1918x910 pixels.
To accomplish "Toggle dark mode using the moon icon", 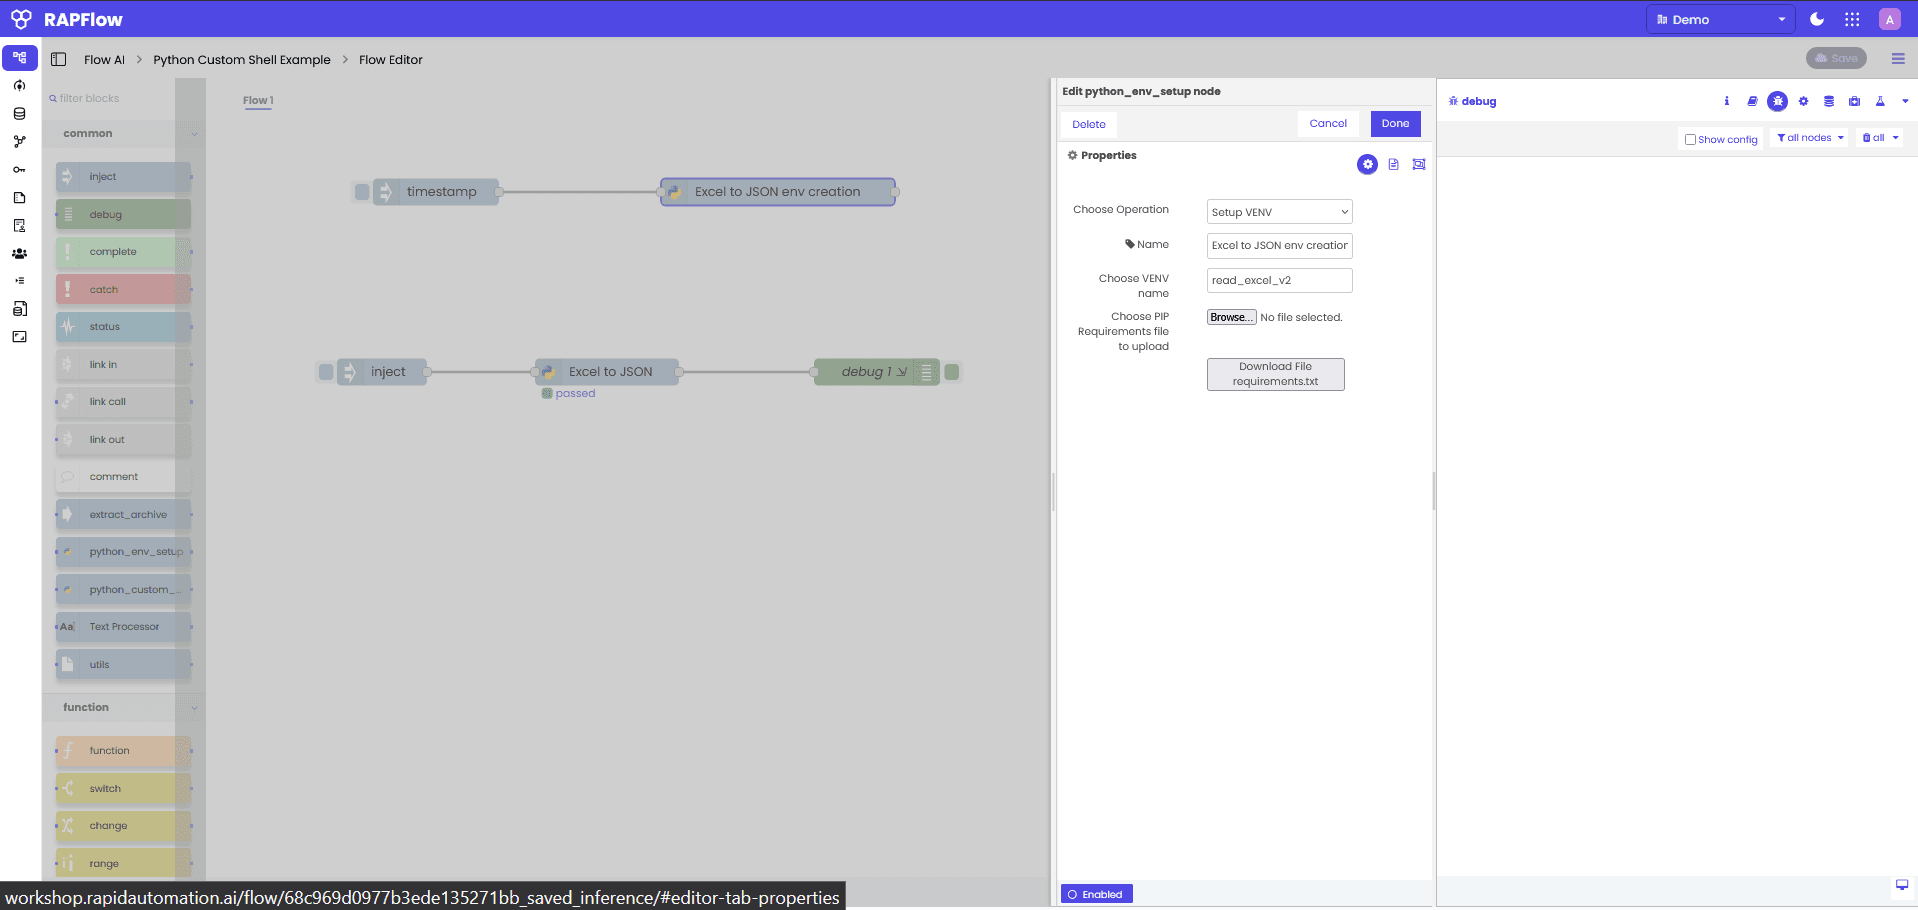I will coord(1817,19).
